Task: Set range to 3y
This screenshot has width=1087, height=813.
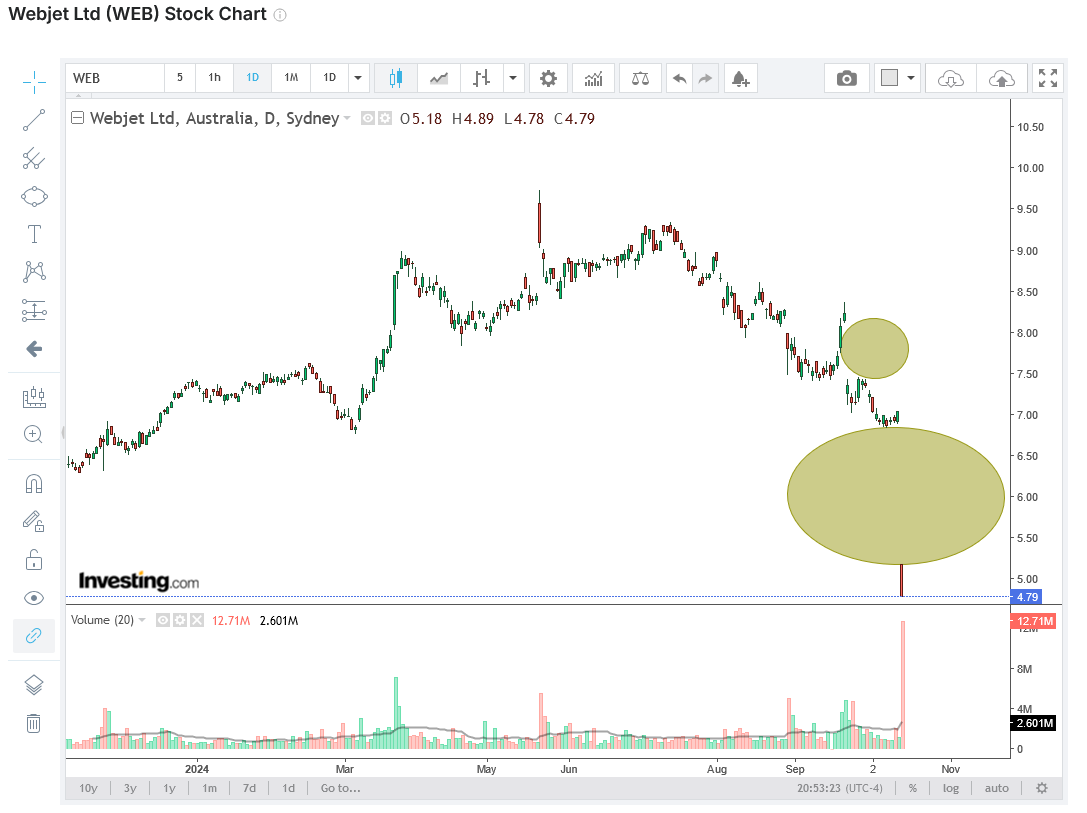Action: click(130, 788)
